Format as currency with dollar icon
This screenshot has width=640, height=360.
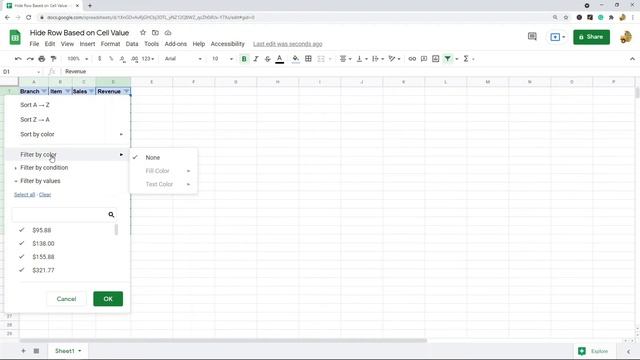coord(99,59)
